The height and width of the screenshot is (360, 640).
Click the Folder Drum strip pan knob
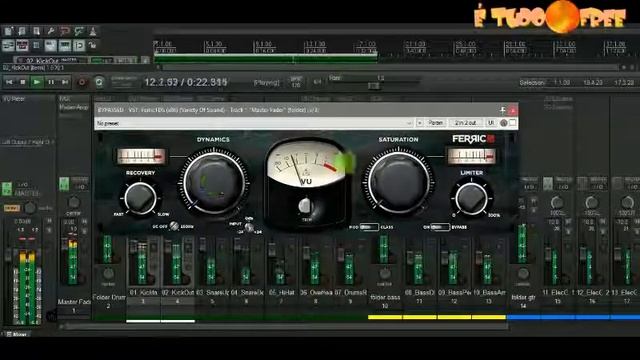pos(108,273)
